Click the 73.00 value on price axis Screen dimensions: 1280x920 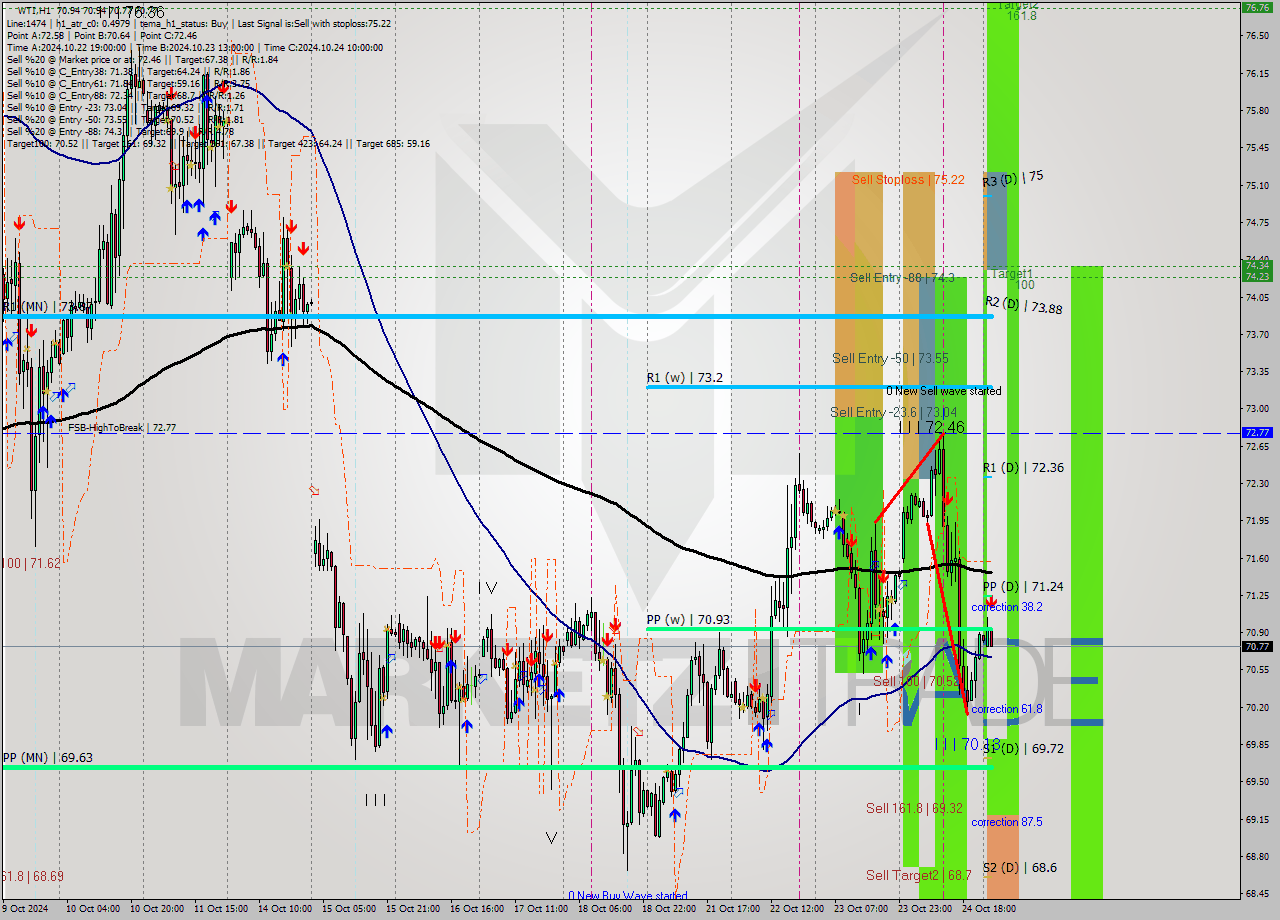pos(1256,409)
